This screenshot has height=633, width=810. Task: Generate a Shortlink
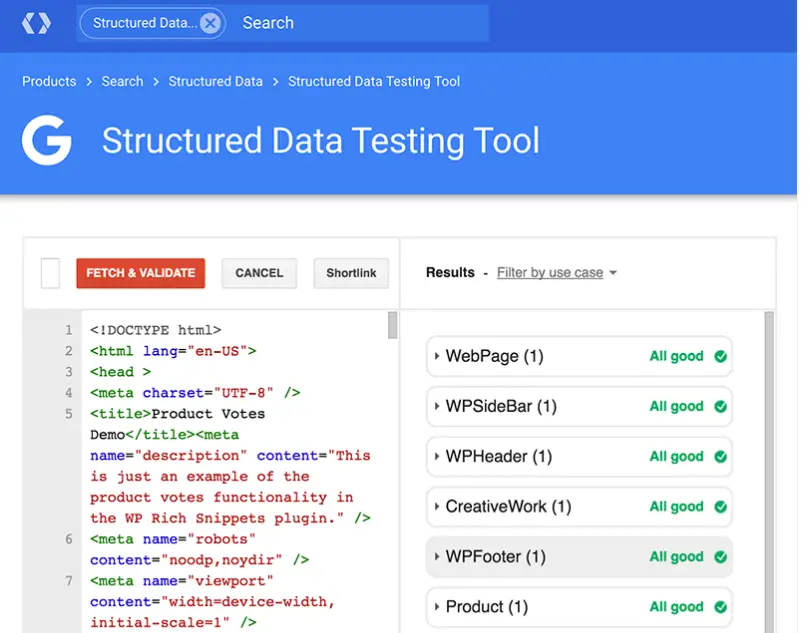click(x=351, y=273)
